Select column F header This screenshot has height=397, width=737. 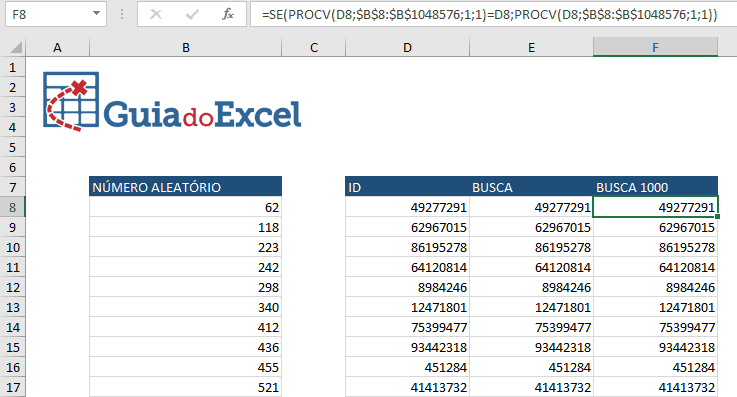point(655,47)
